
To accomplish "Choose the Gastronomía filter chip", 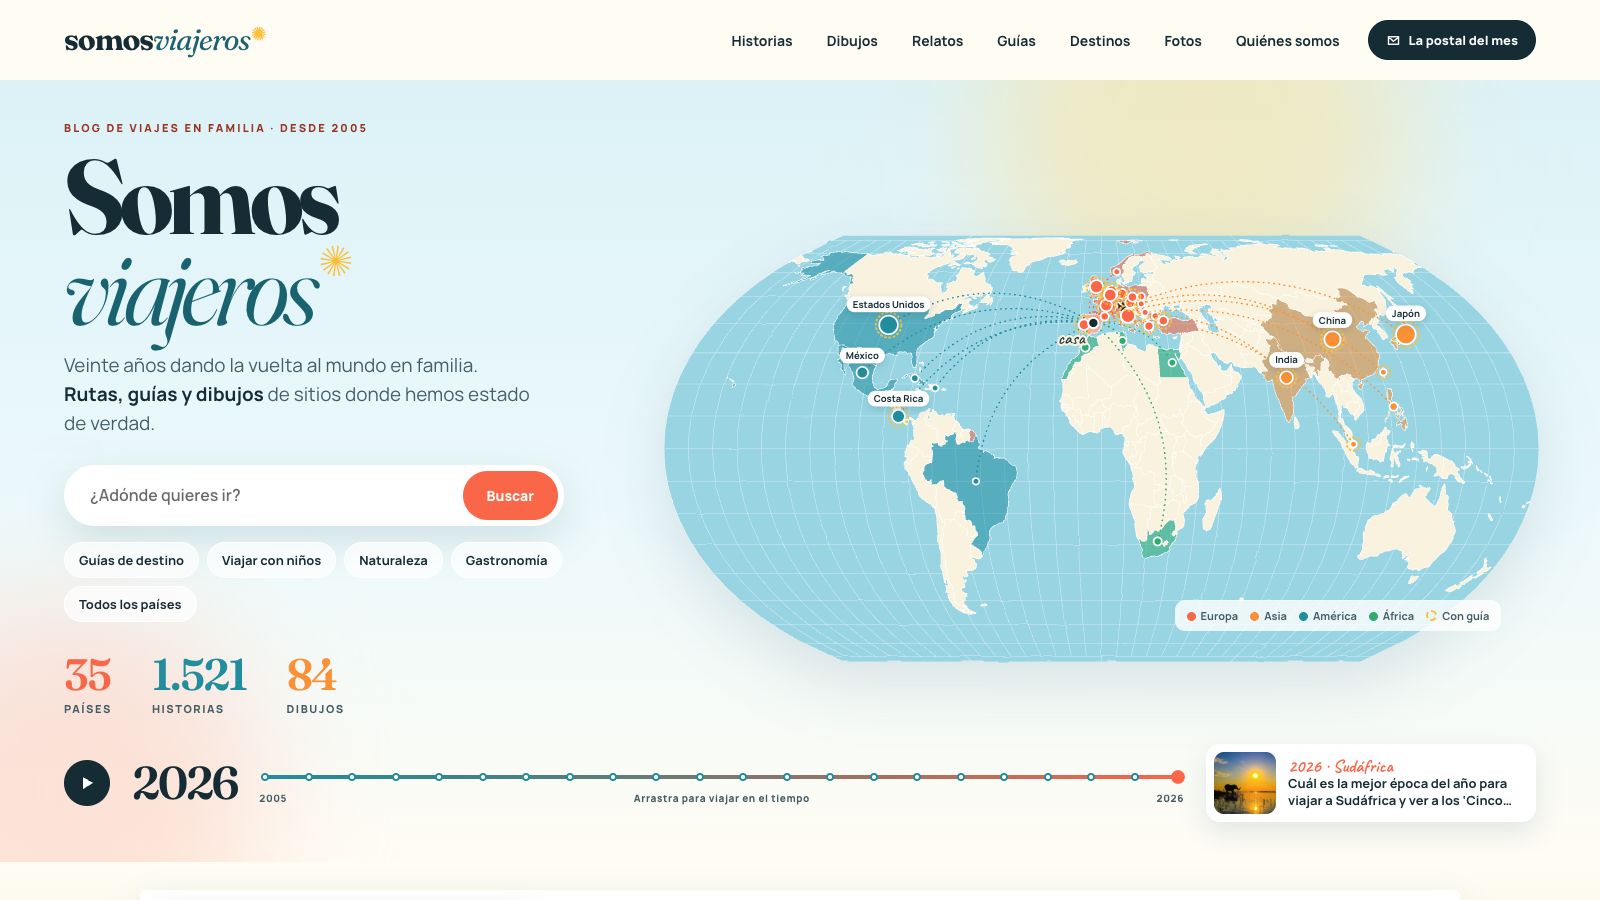I will [x=506, y=560].
